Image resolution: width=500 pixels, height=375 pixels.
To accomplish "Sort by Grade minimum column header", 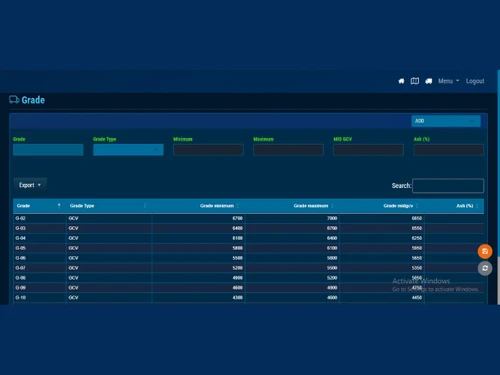I will pos(198,206).
